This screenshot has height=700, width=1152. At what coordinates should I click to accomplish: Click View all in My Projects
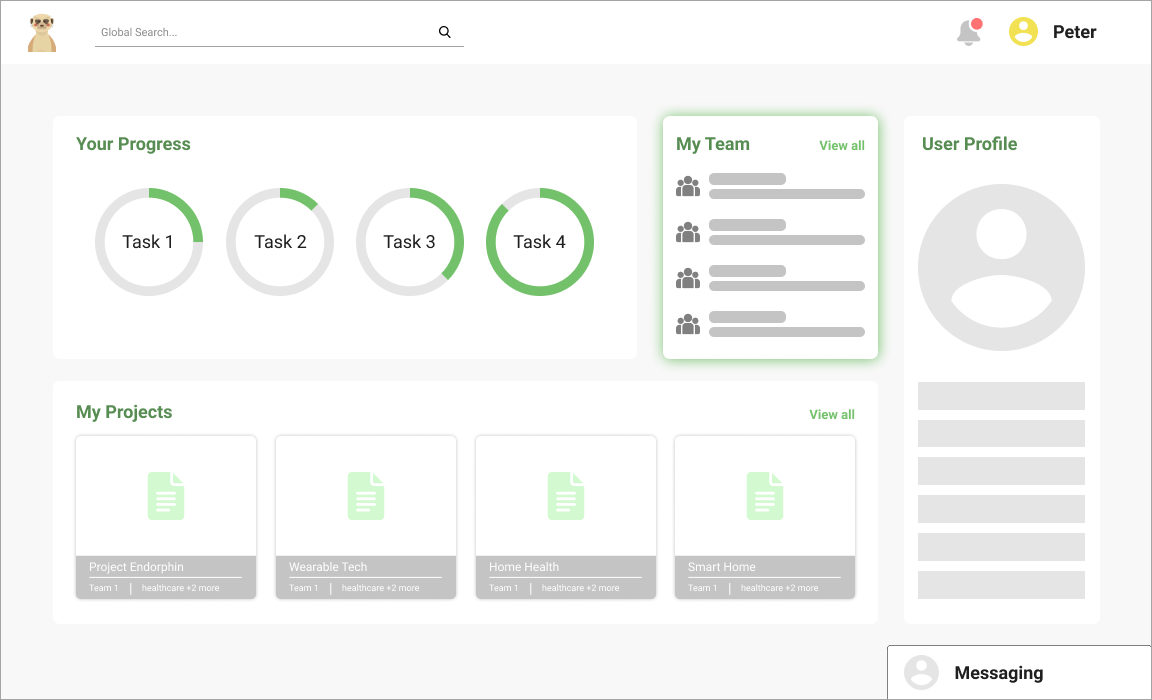[832, 415]
